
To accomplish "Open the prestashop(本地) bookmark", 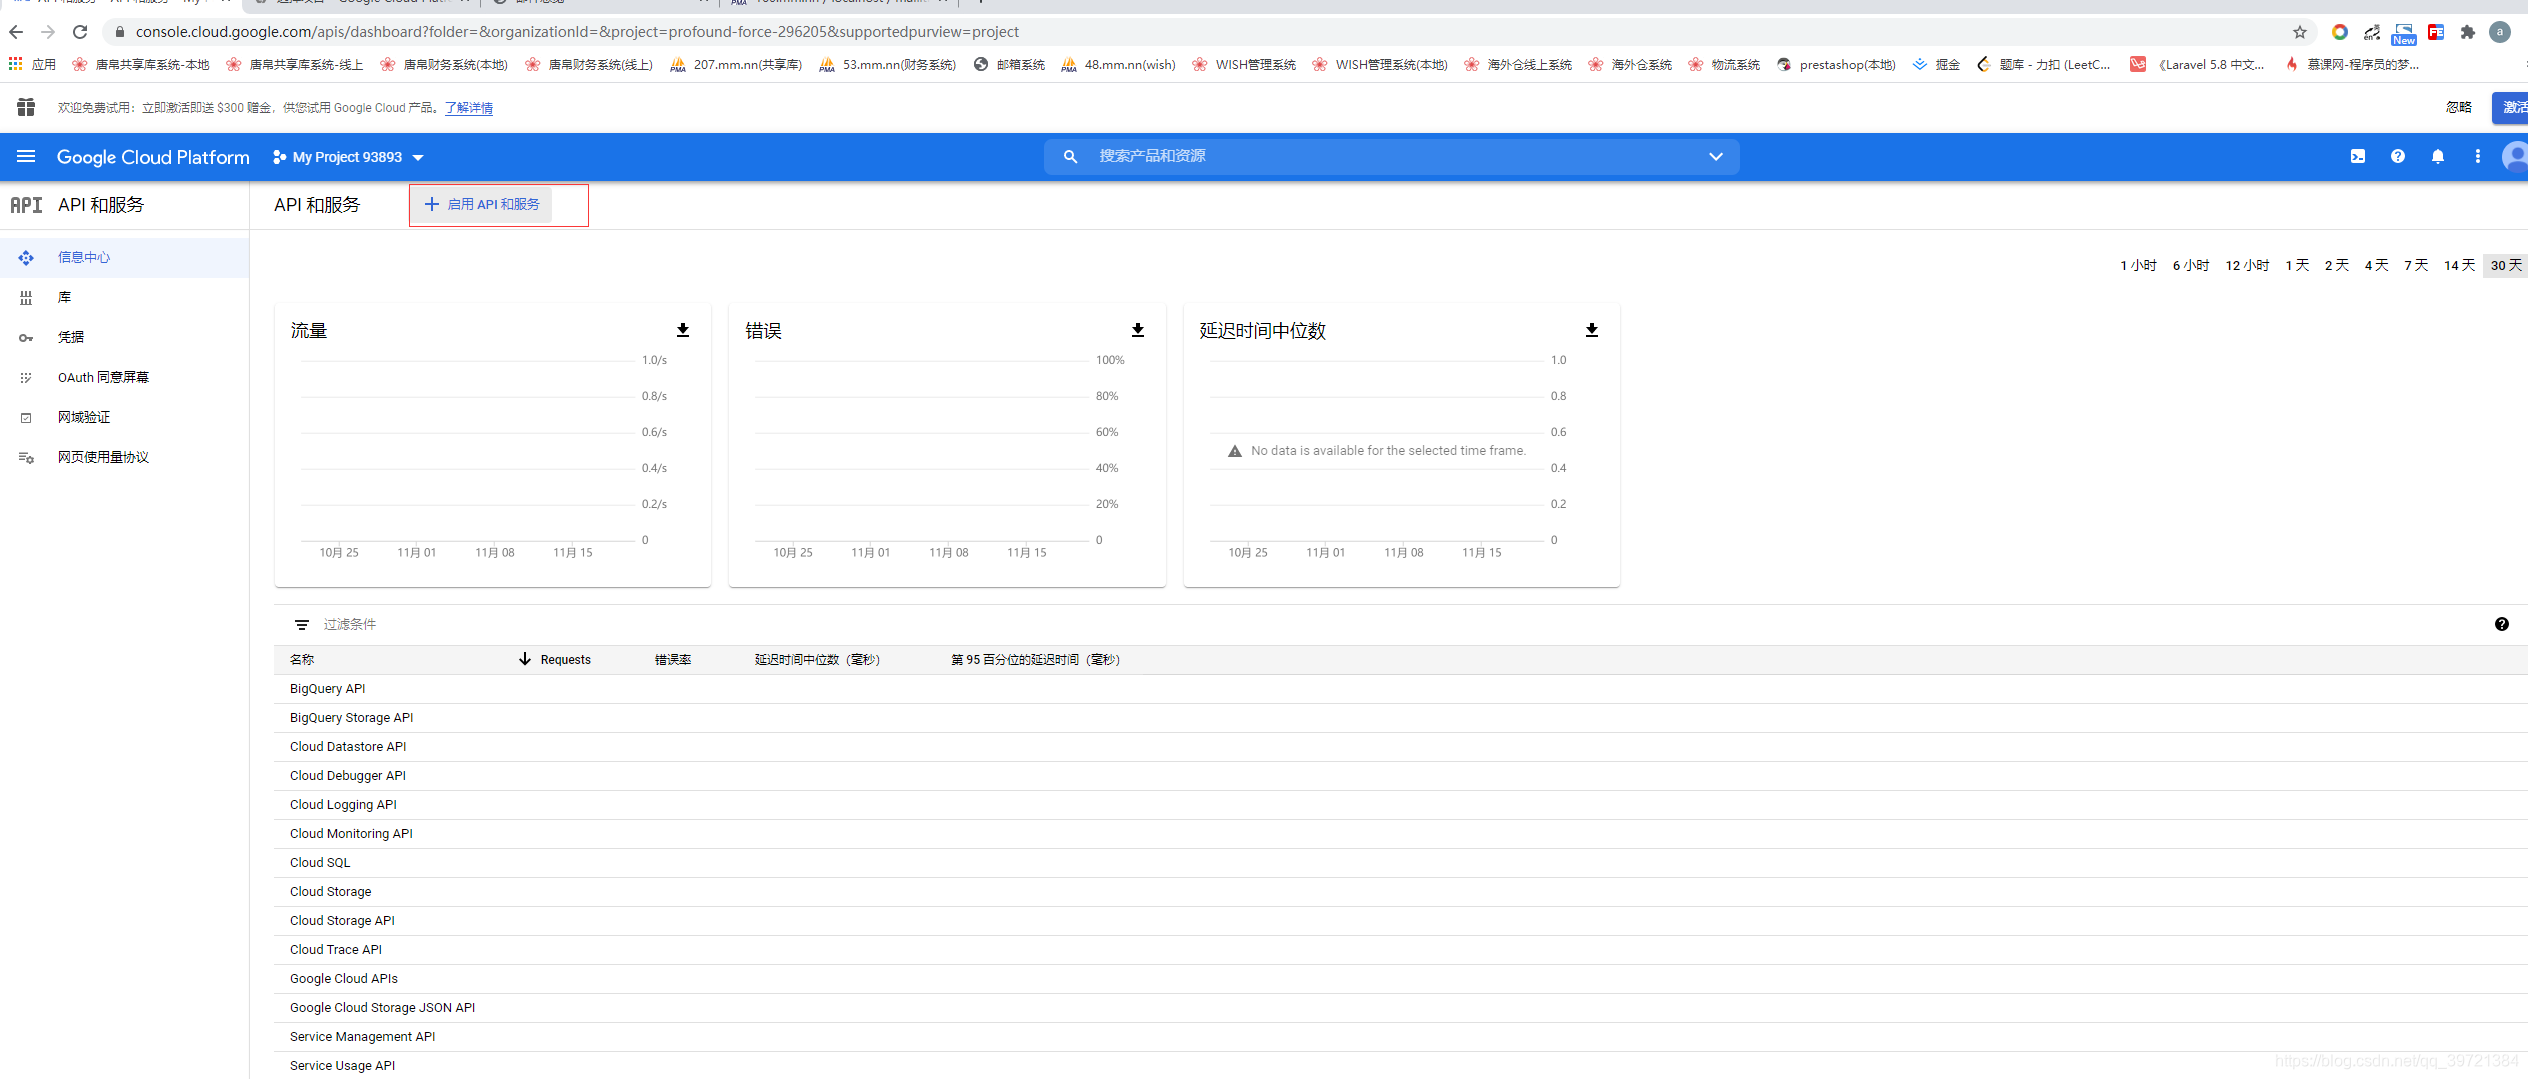I will point(1836,64).
